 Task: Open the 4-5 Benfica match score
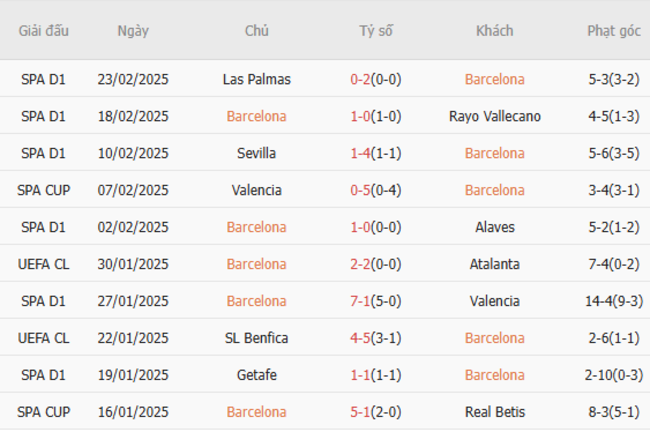[360, 338]
